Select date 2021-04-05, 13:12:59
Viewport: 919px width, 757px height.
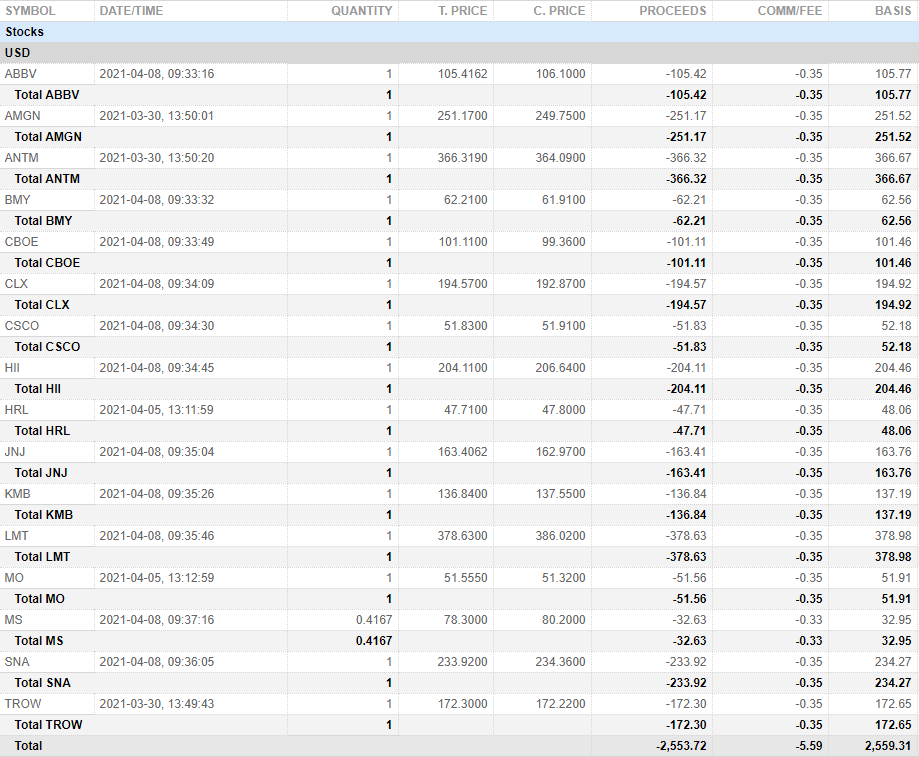[156, 578]
